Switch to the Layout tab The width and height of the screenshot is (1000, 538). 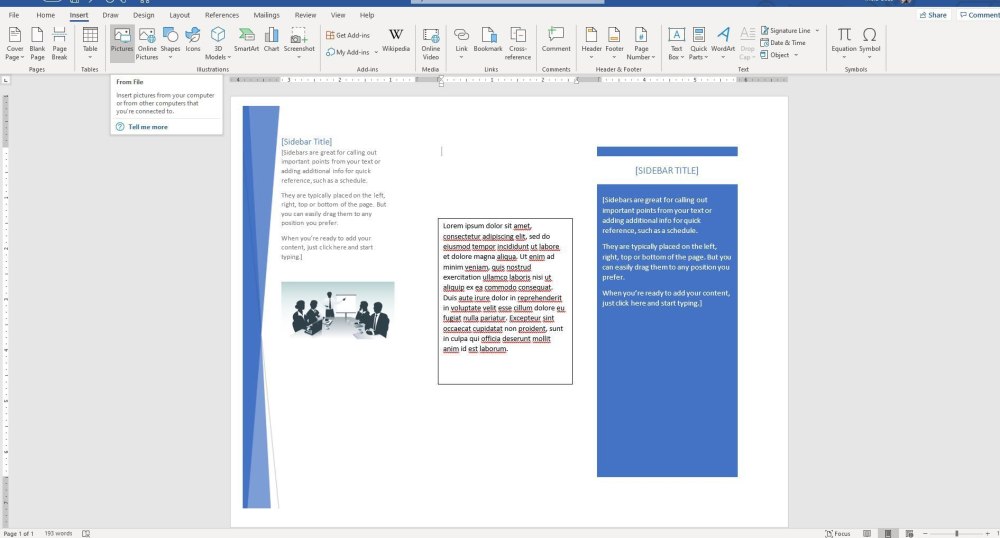pos(179,15)
